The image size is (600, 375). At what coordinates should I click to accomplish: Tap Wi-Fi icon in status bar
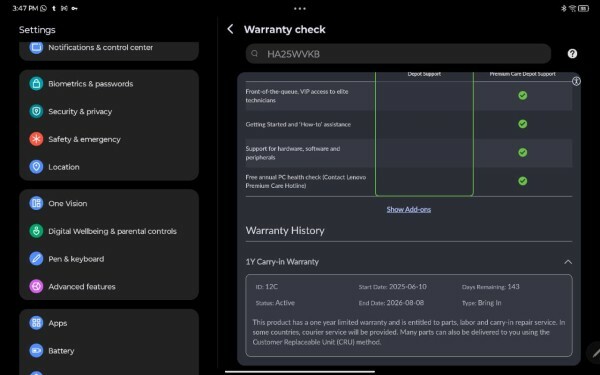(x=572, y=8)
